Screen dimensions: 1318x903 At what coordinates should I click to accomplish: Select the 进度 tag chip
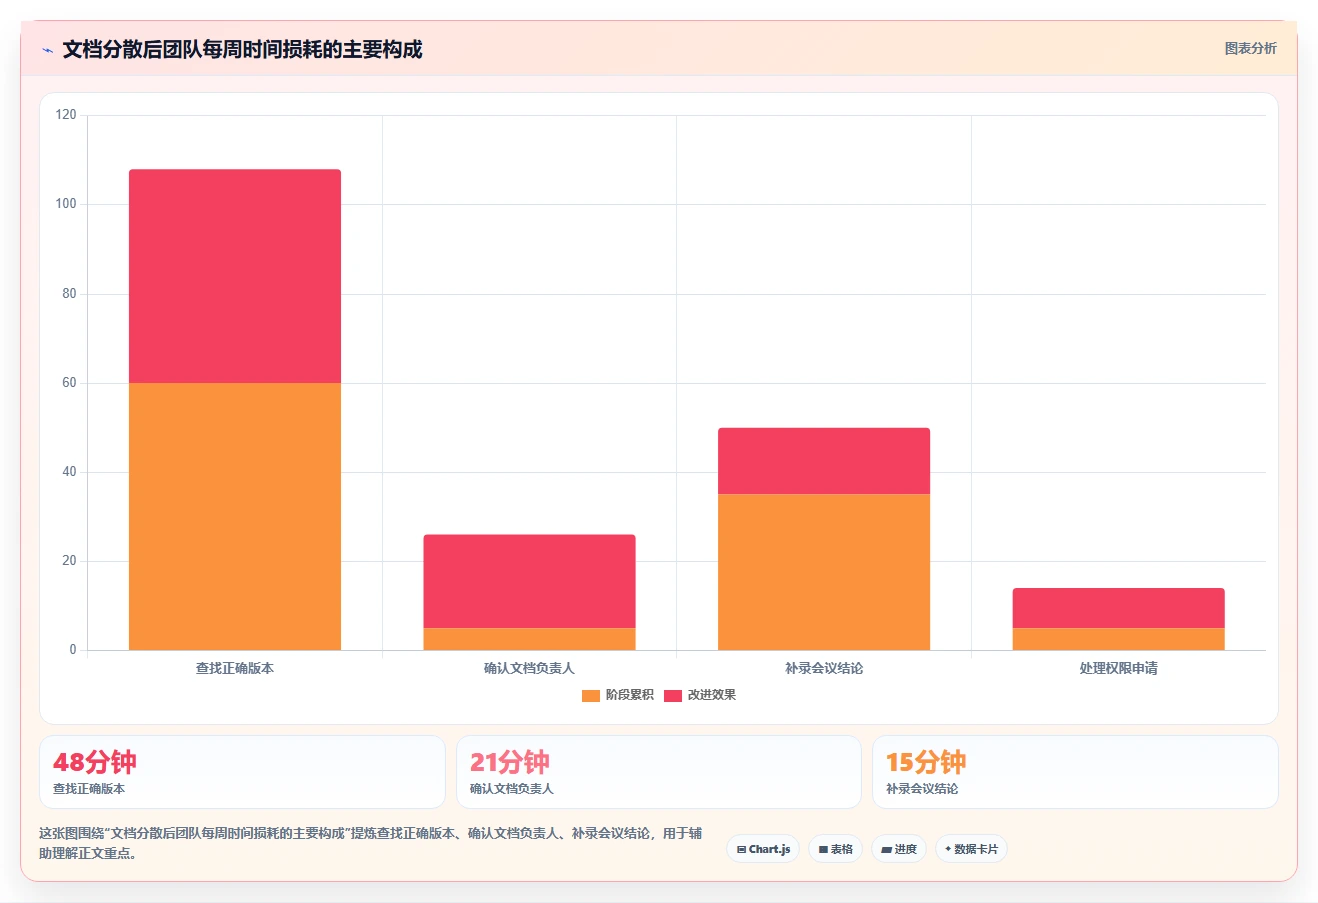pyautogui.click(x=899, y=849)
